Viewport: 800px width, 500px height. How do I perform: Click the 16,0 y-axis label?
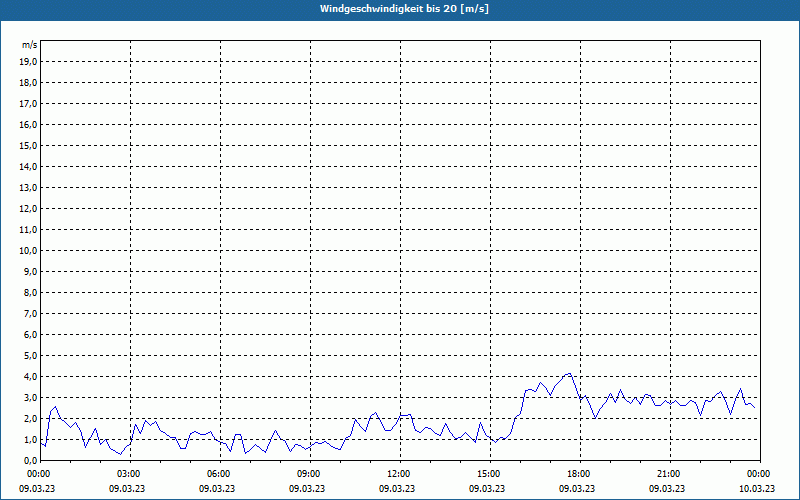pyautogui.click(x=28, y=124)
